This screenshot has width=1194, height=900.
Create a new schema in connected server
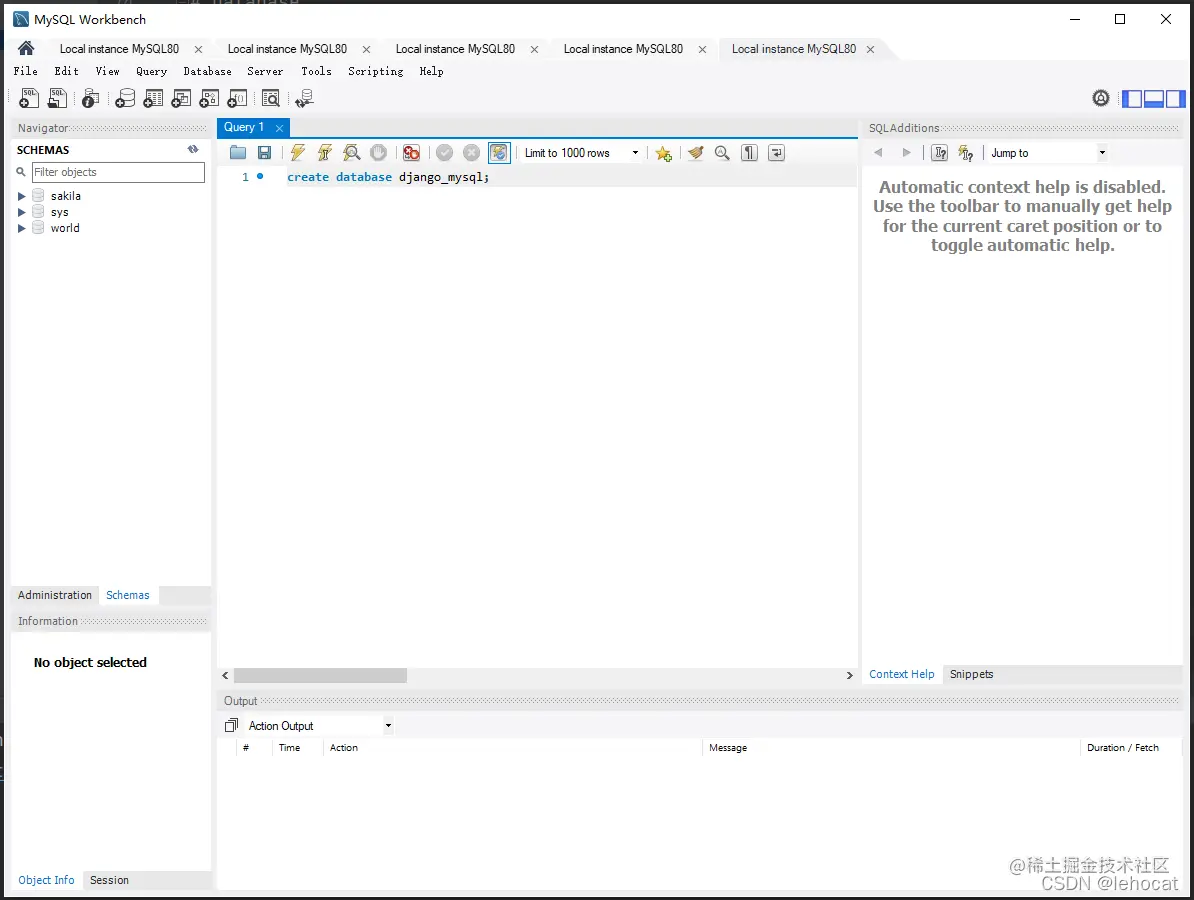point(125,98)
